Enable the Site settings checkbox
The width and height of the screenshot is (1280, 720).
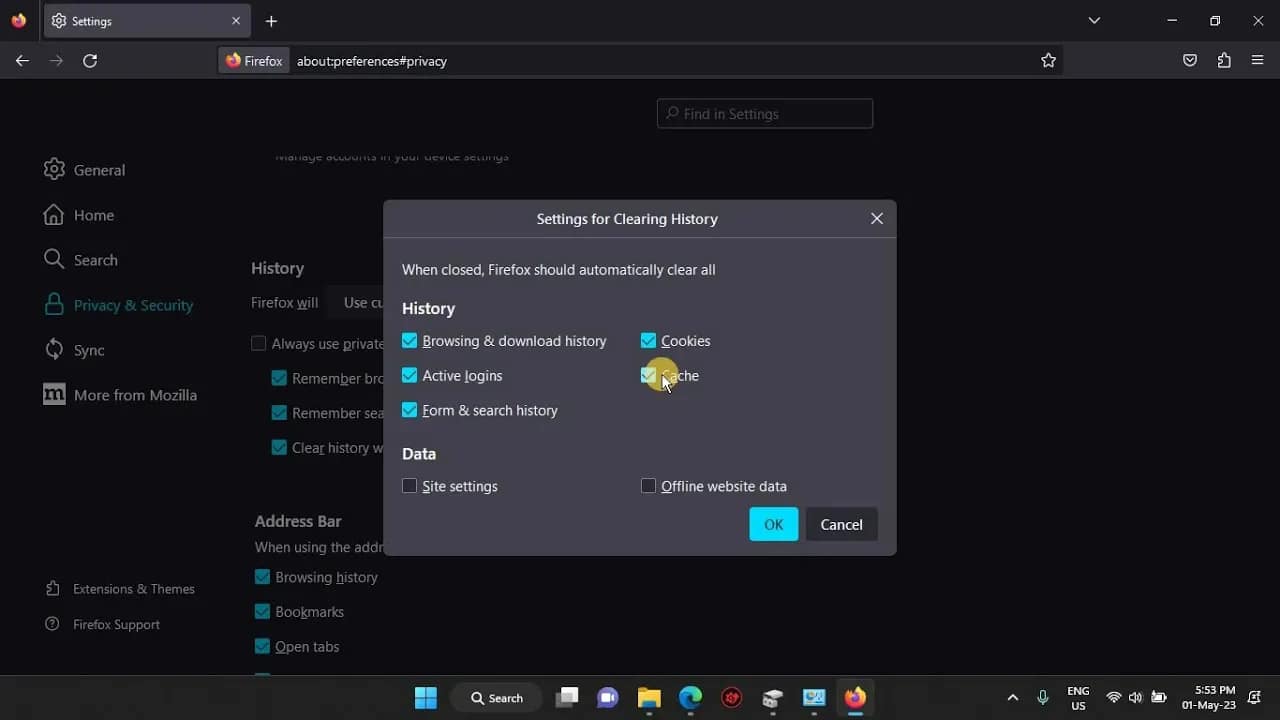point(409,486)
